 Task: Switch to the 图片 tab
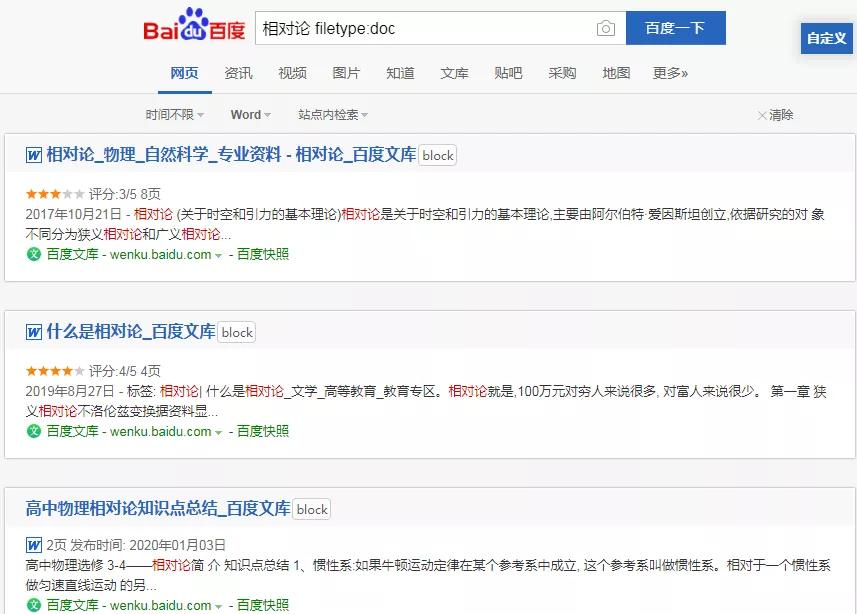coord(346,74)
